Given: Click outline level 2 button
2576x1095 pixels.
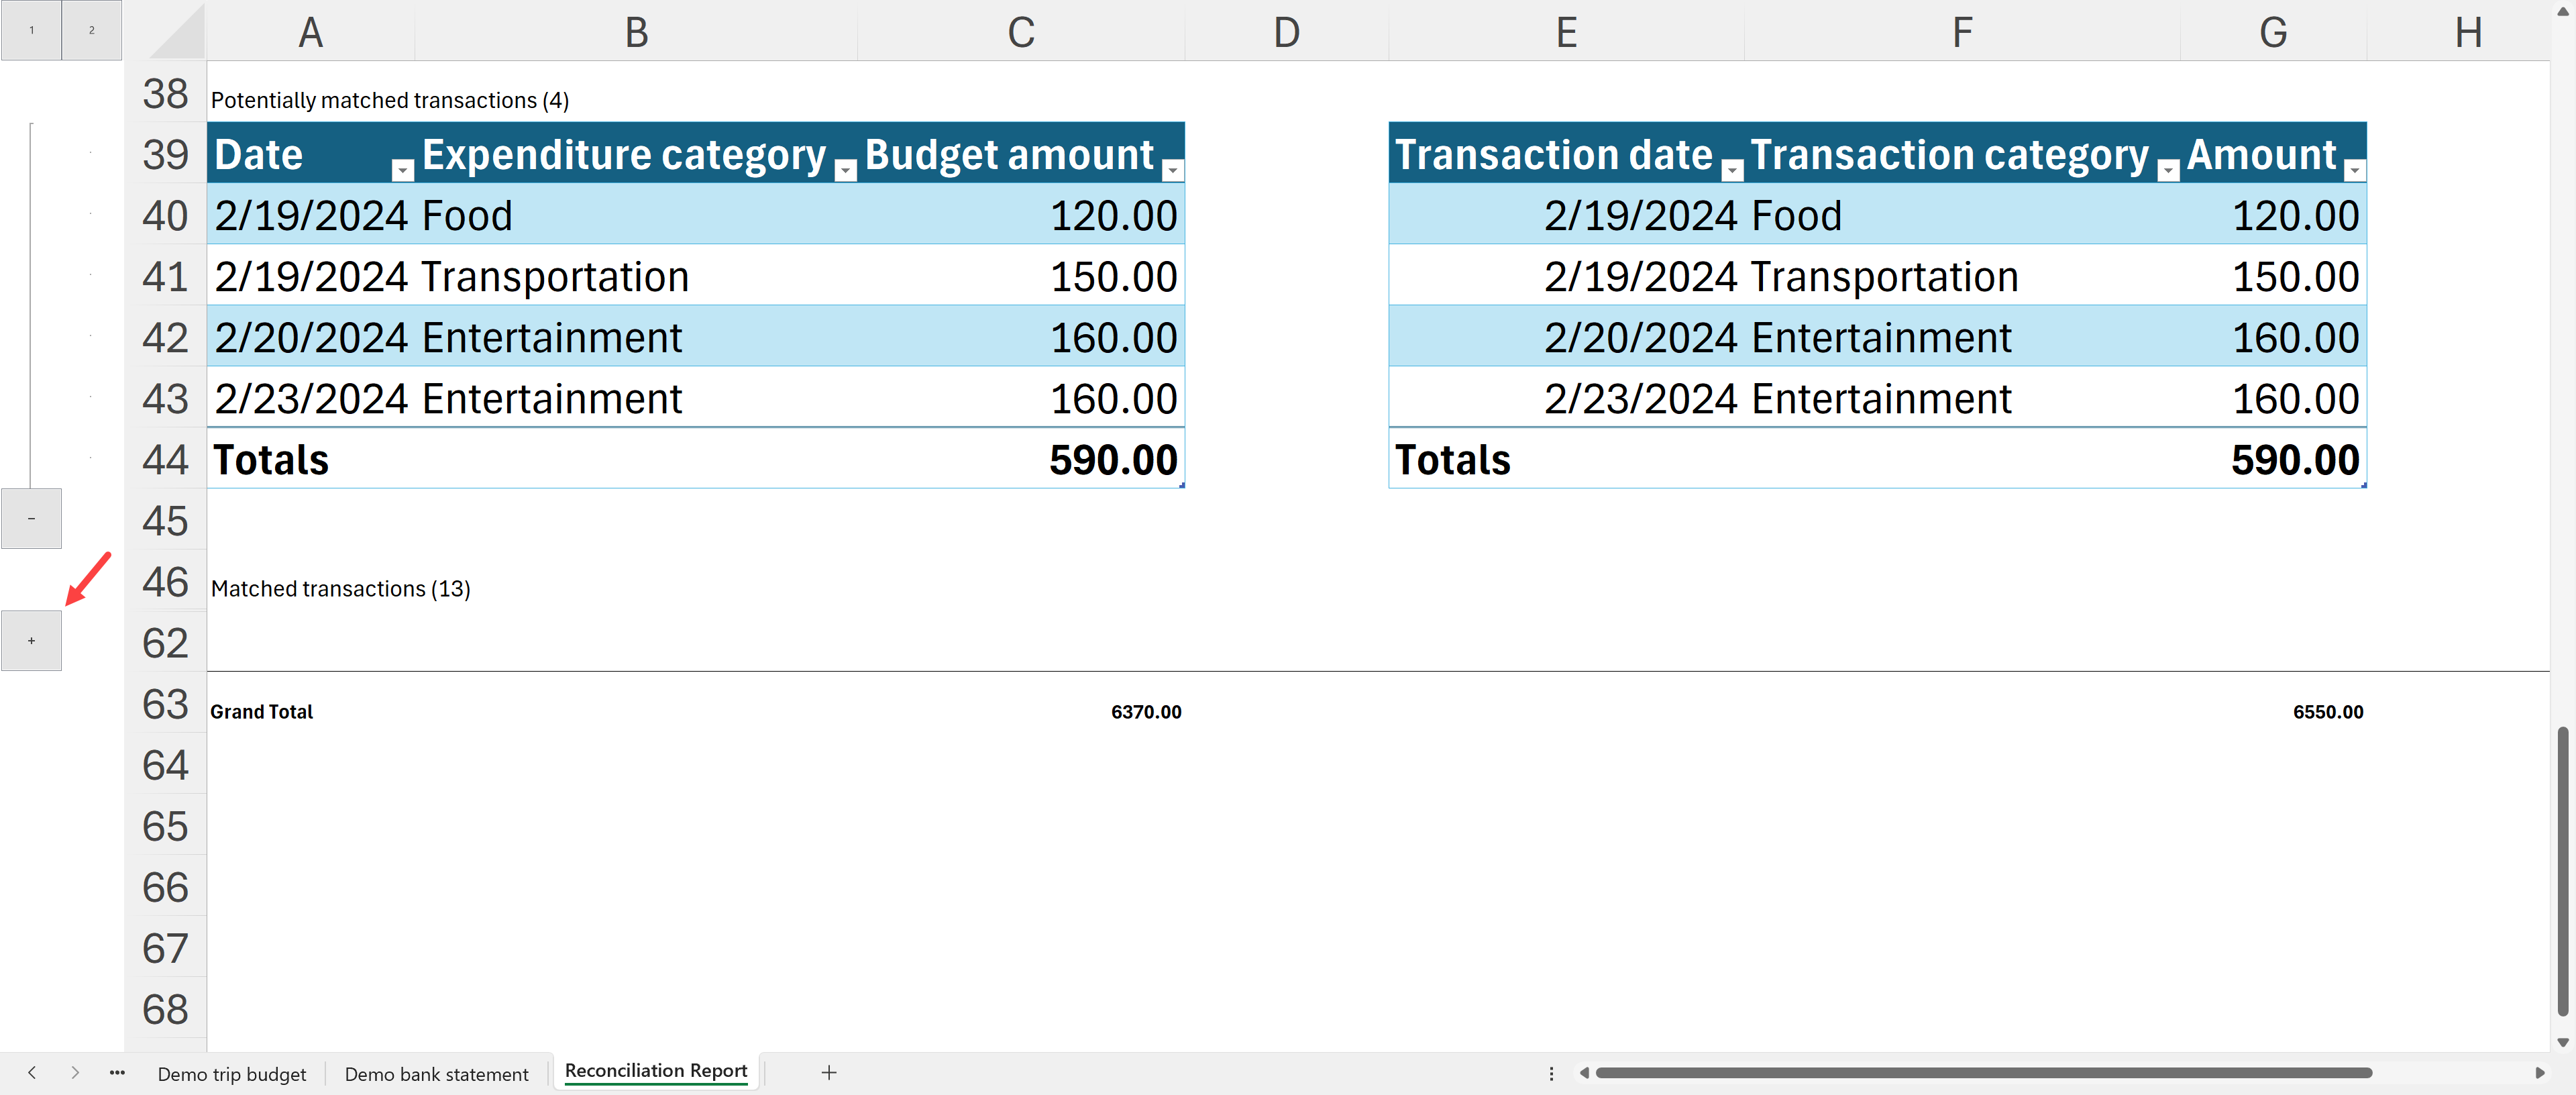Looking at the screenshot, I should pyautogui.click(x=91, y=30).
